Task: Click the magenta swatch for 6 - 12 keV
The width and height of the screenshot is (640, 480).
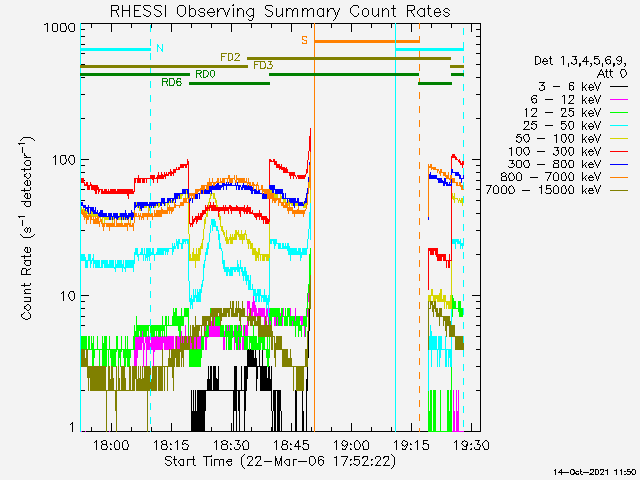Action: point(619,100)
